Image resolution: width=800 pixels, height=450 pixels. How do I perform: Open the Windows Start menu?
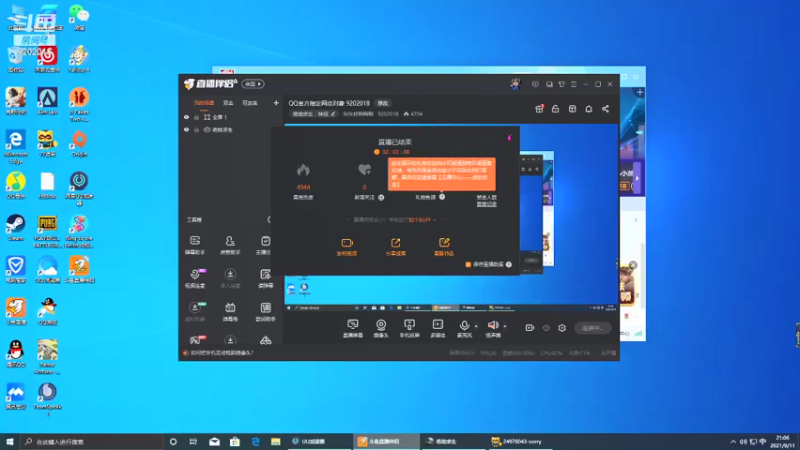point(10,441)
